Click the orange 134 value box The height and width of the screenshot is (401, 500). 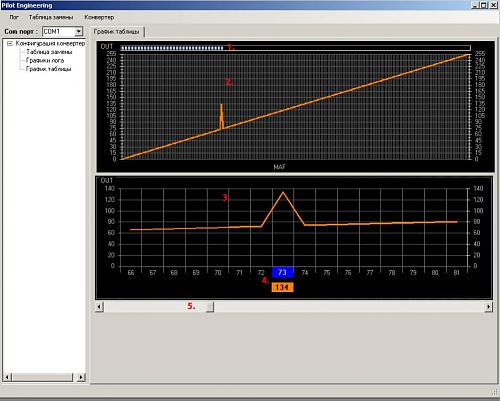(x=283, y=287)
